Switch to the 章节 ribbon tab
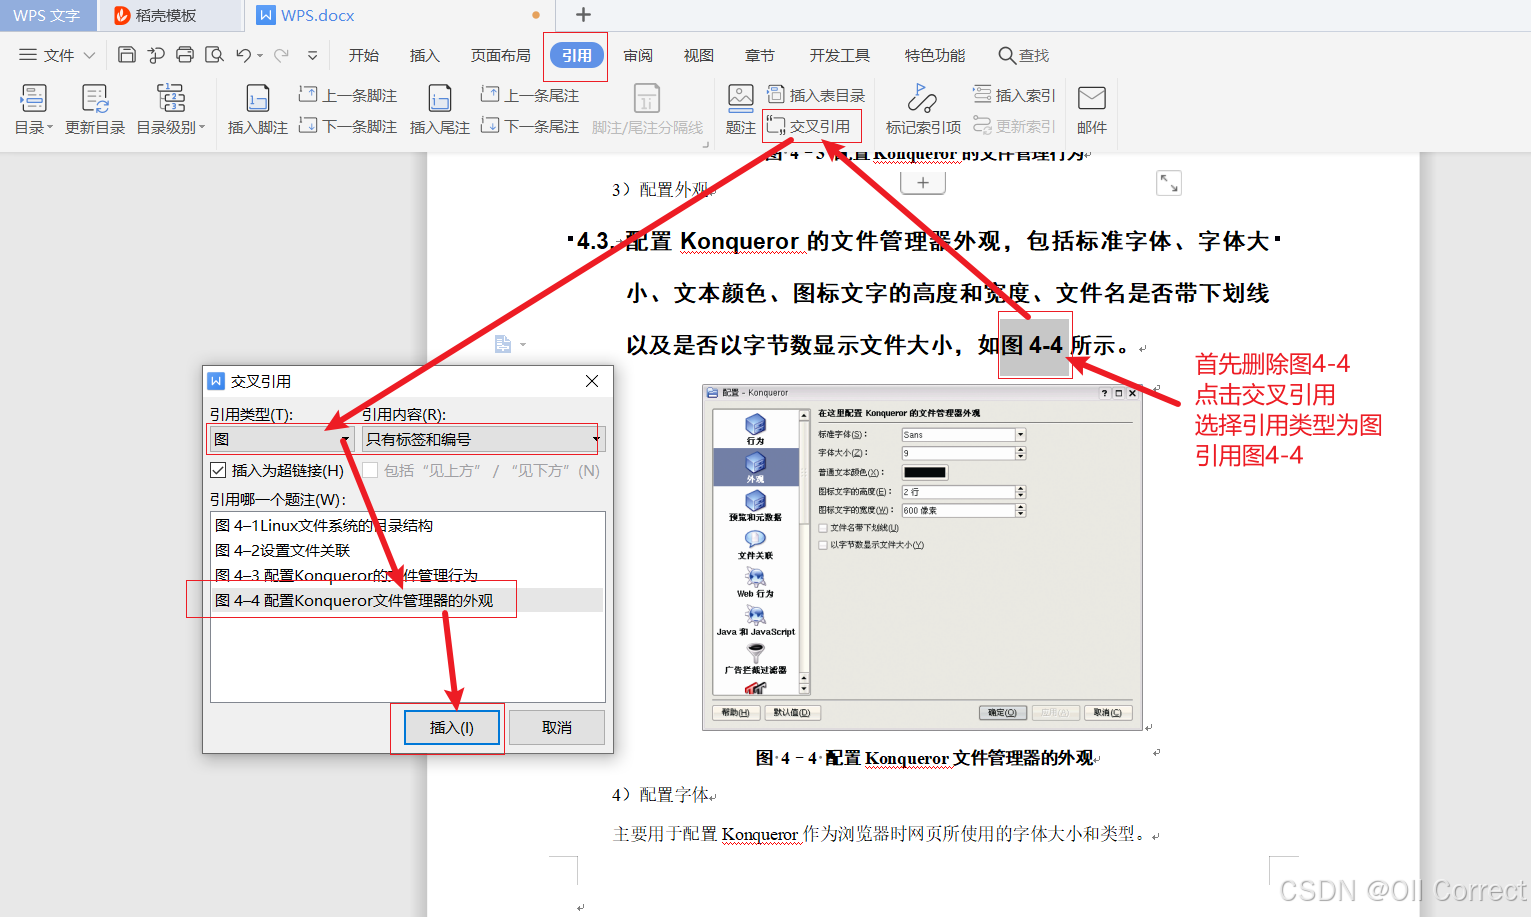The width and height of the screenshot is (1531, 917). (x=760, y=55)
